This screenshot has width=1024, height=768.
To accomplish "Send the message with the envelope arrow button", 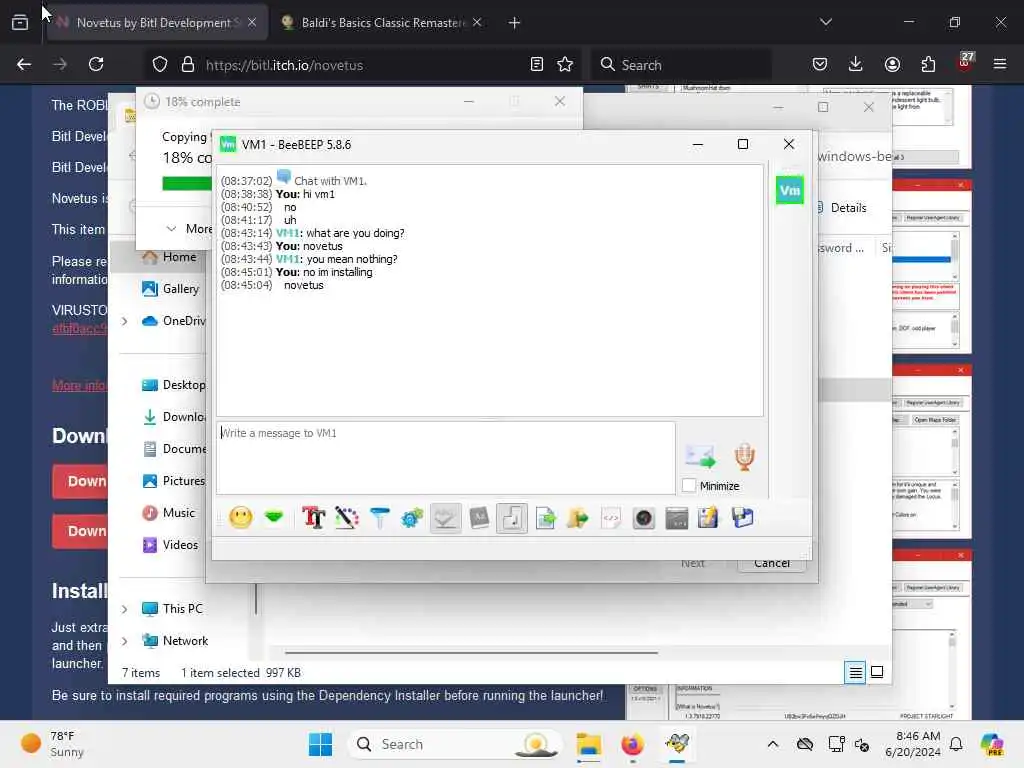I will [x=700, y=456].
